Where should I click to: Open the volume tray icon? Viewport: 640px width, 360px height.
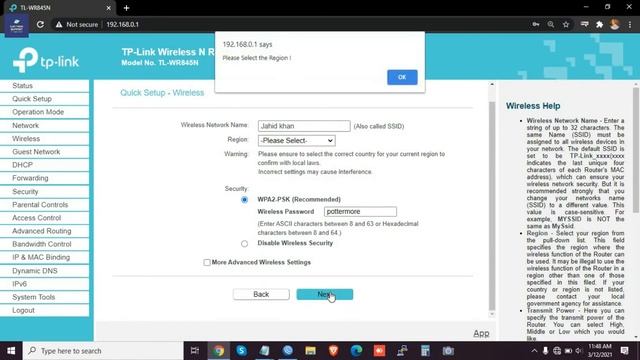[579, 351]
